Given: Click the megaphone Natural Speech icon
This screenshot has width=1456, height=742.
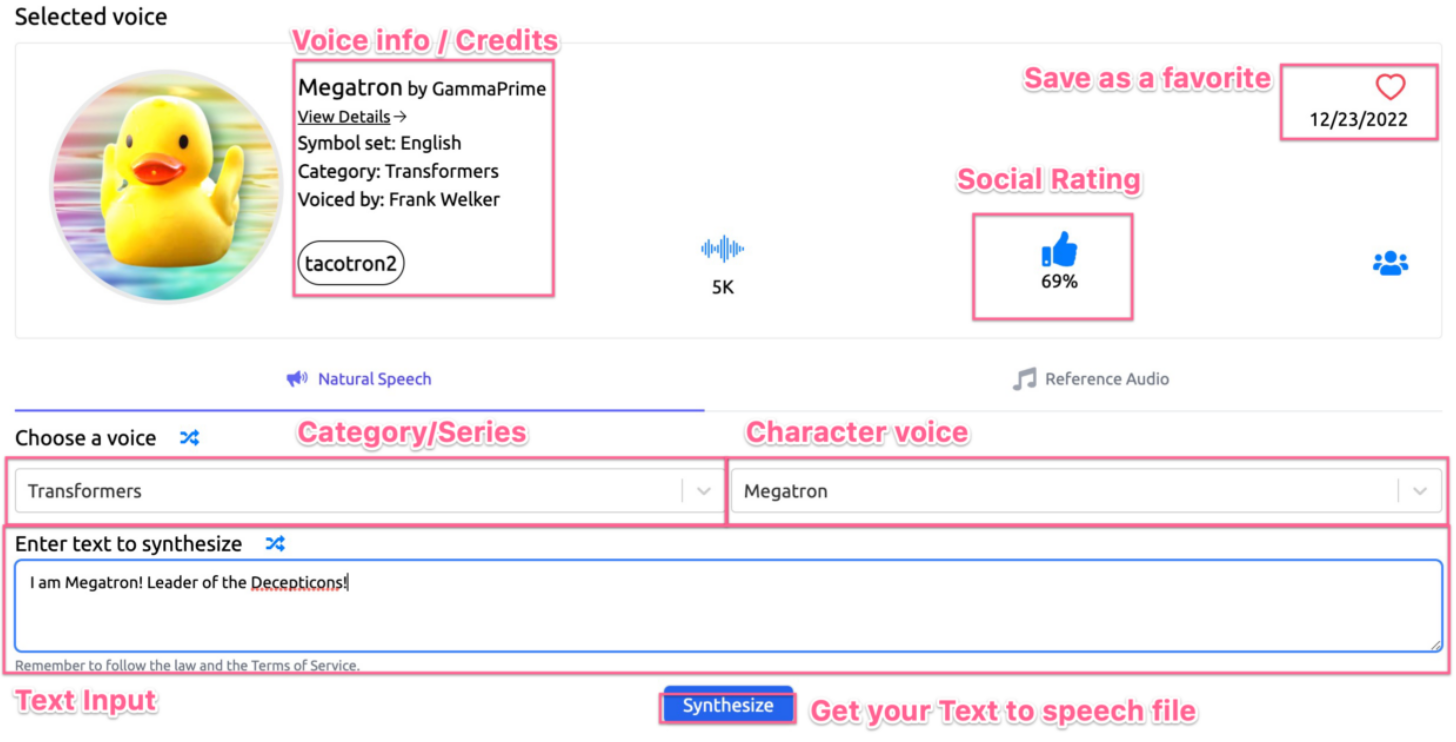Looking at the screenshot, I should click(x=296, y=379).
